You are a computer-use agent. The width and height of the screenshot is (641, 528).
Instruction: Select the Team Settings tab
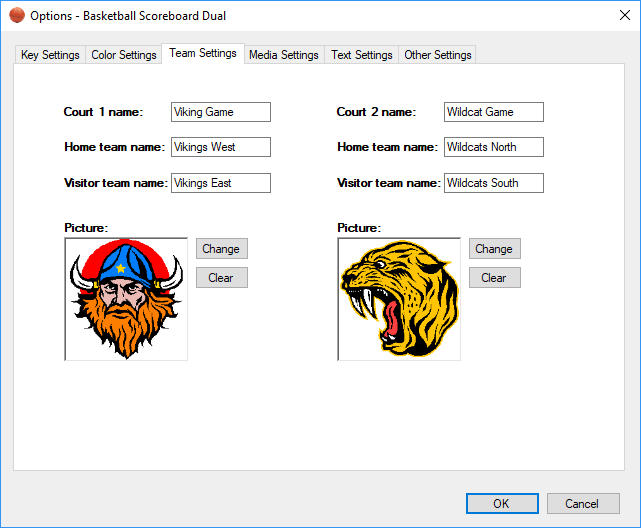pyautogui.click(x=203, y=53)
